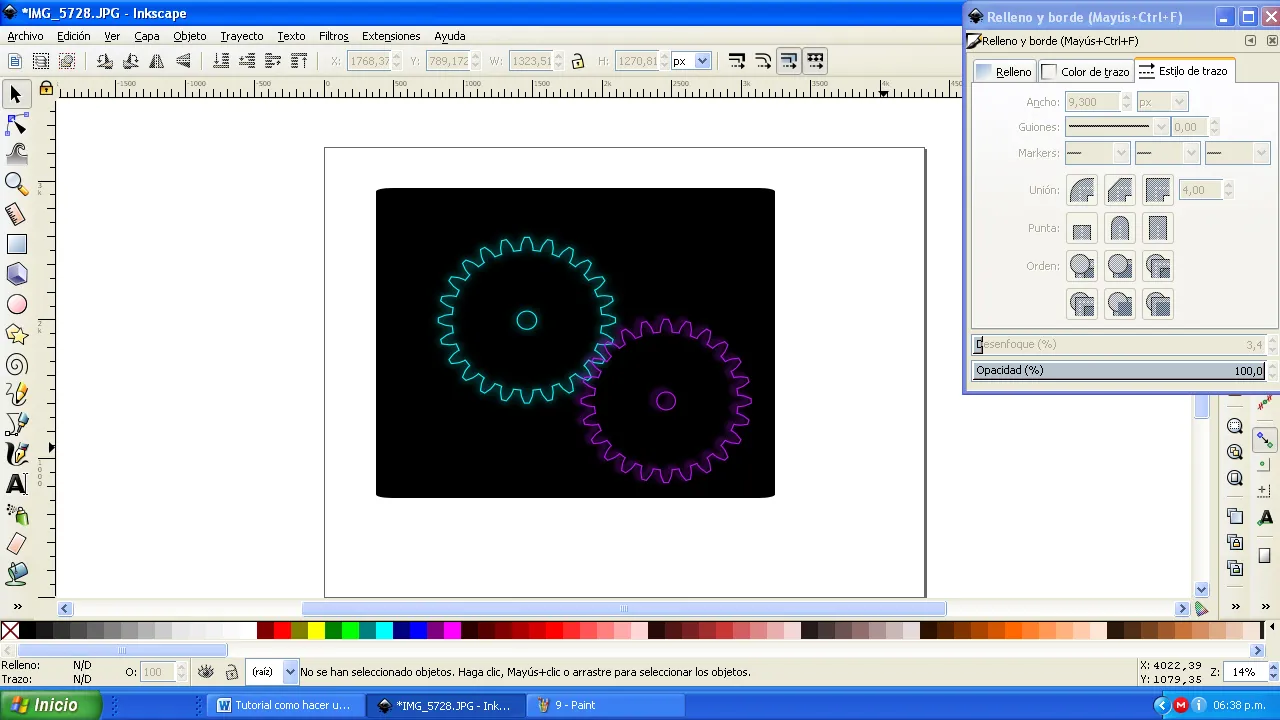Click Select all in all layers icon
This screenshot has width=1280, height=720.
coord(41,61)
